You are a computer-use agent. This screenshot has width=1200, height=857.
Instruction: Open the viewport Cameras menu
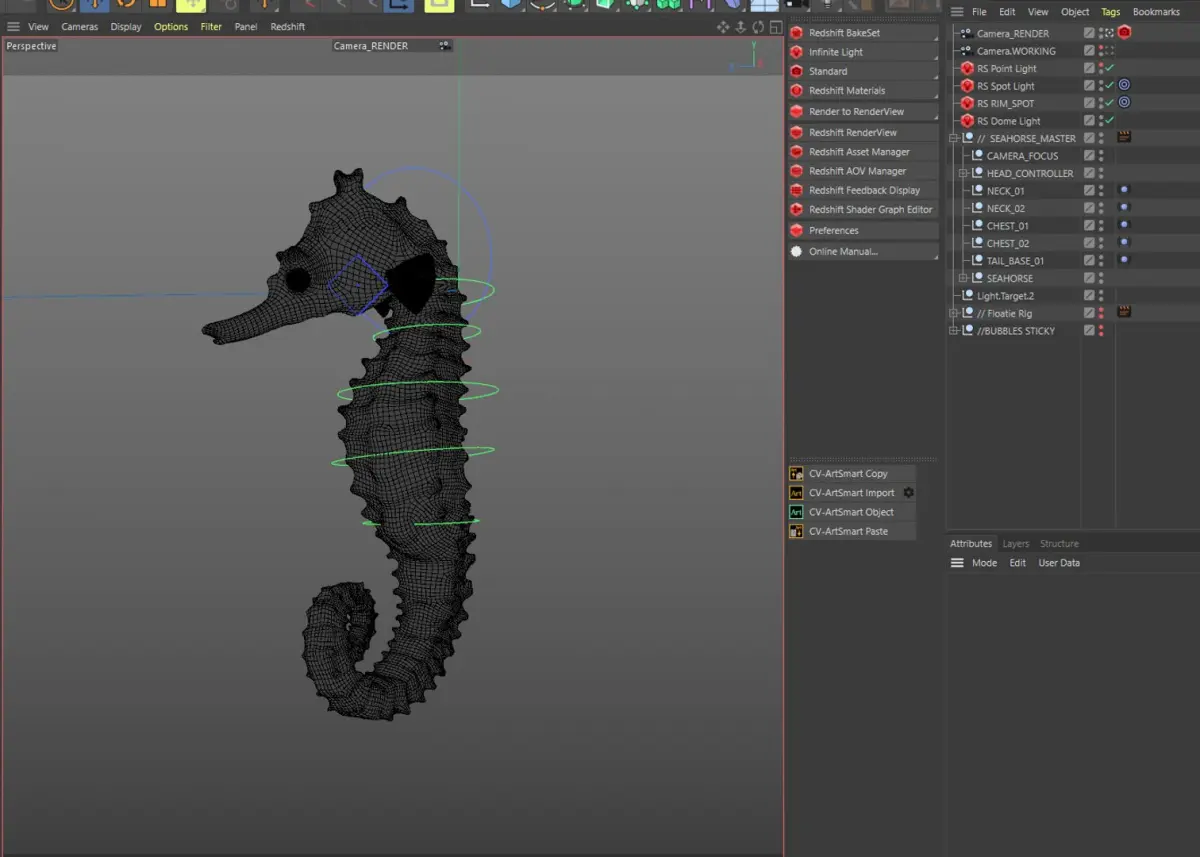click(79, 27)
